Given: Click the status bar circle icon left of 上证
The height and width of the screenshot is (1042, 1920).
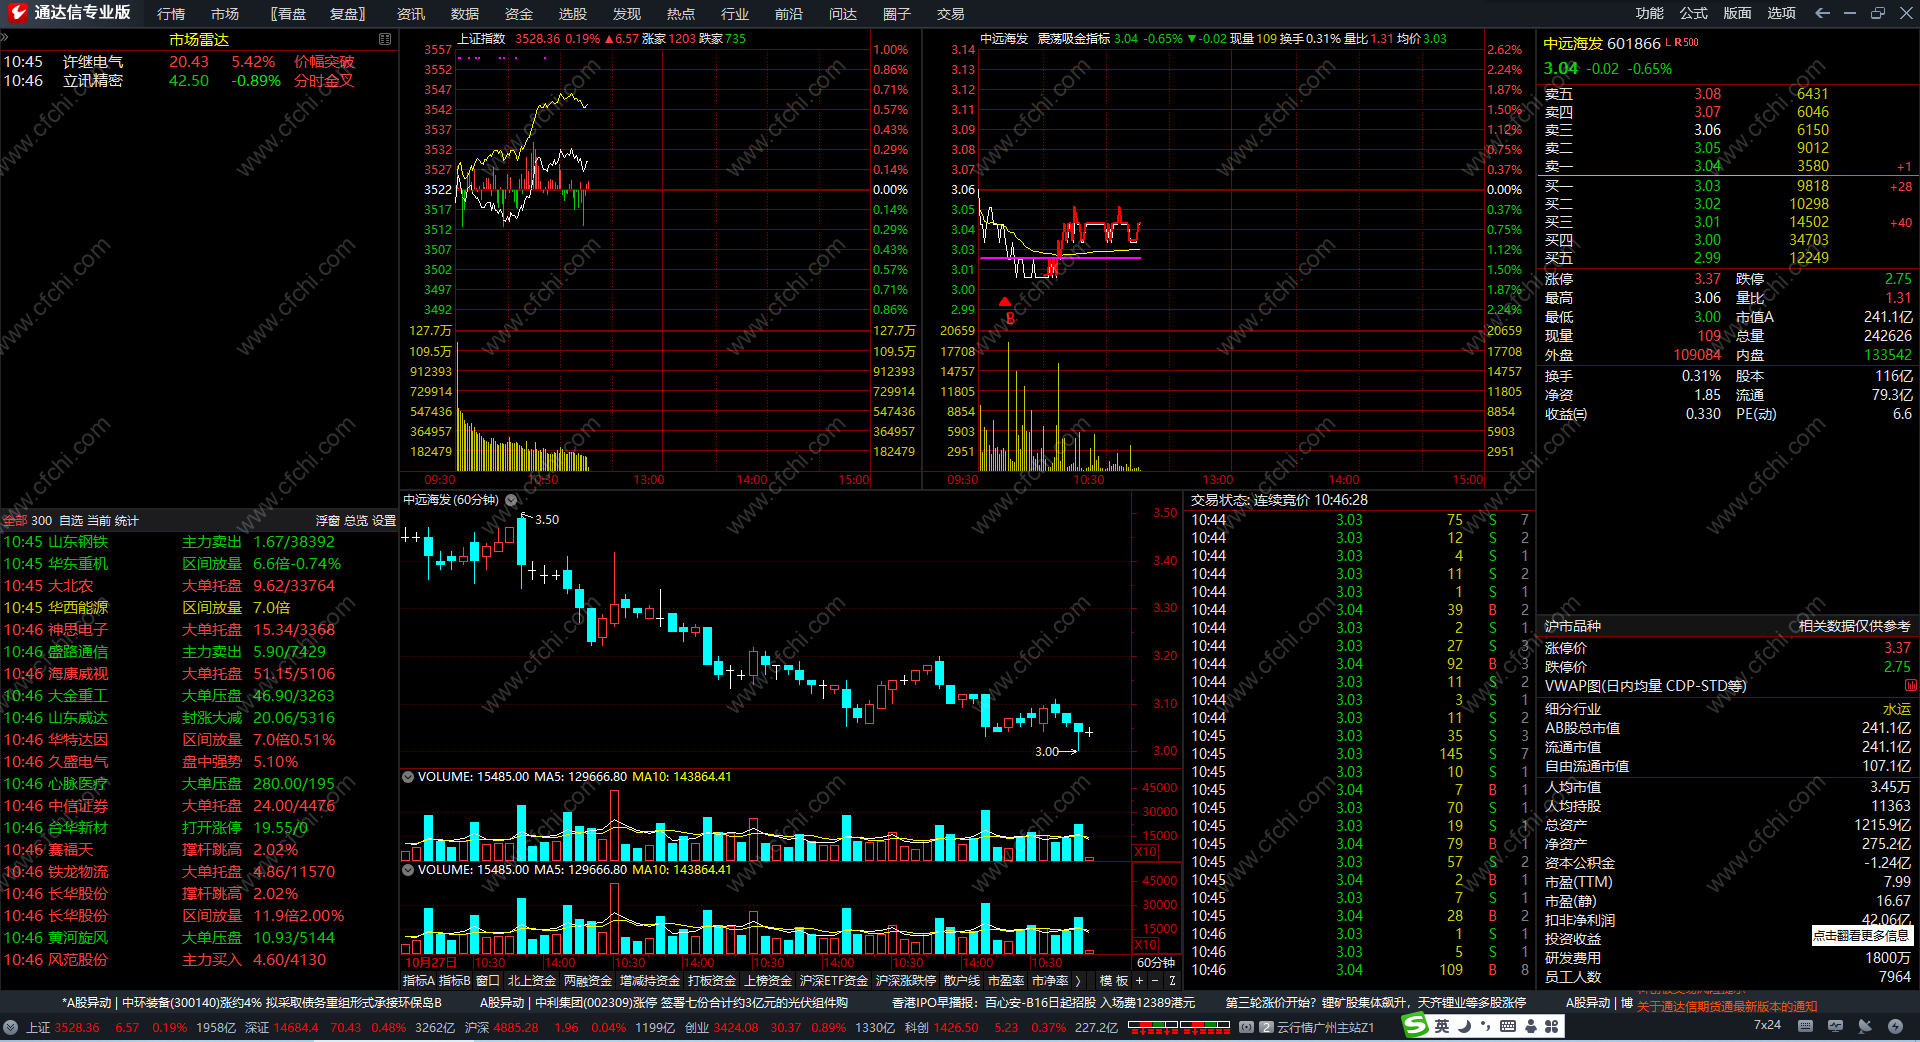Looking at the screenshot, I should [x=11, y=1027].
